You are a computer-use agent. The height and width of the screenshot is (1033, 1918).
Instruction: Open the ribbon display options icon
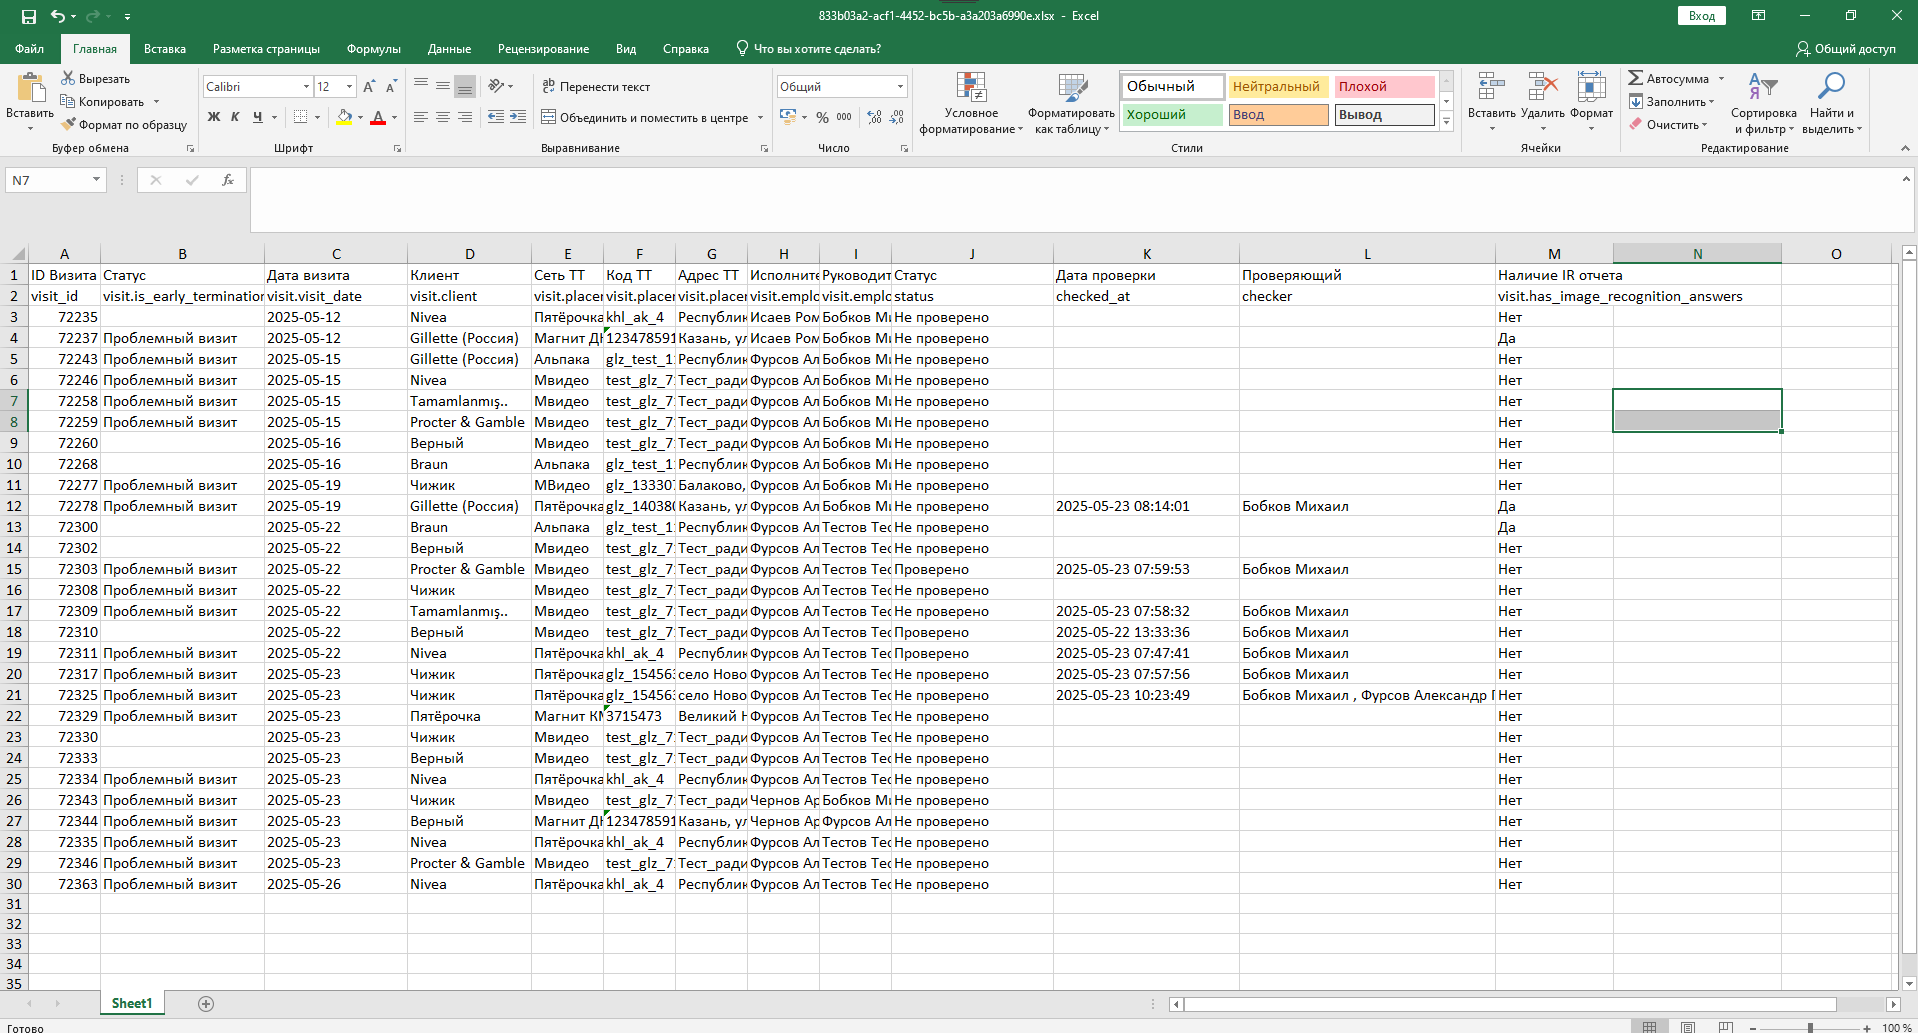coord(1758,16)
